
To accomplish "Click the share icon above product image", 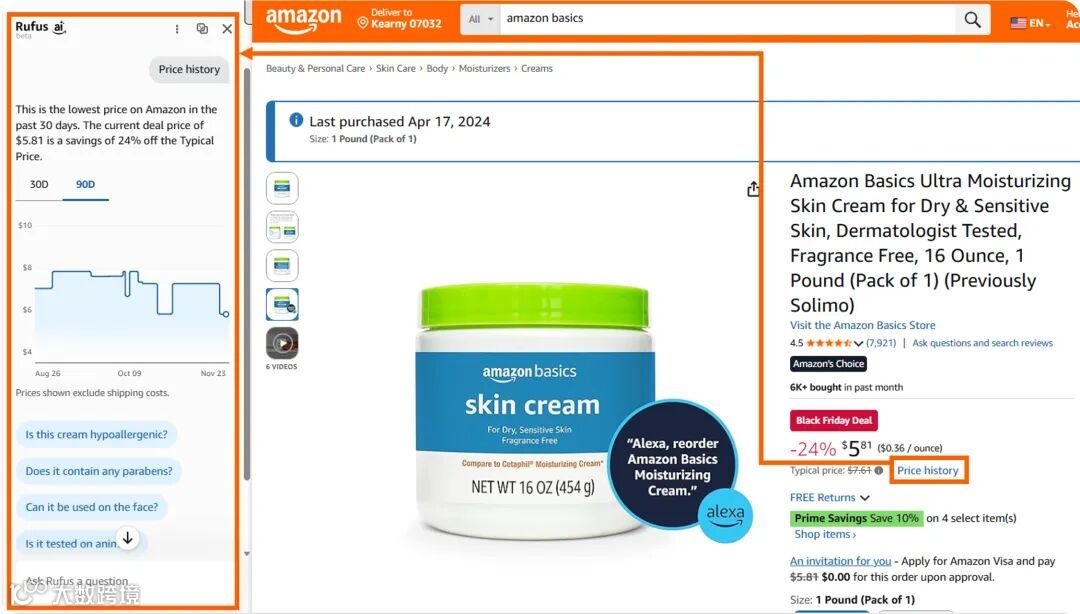I will 753,188.
